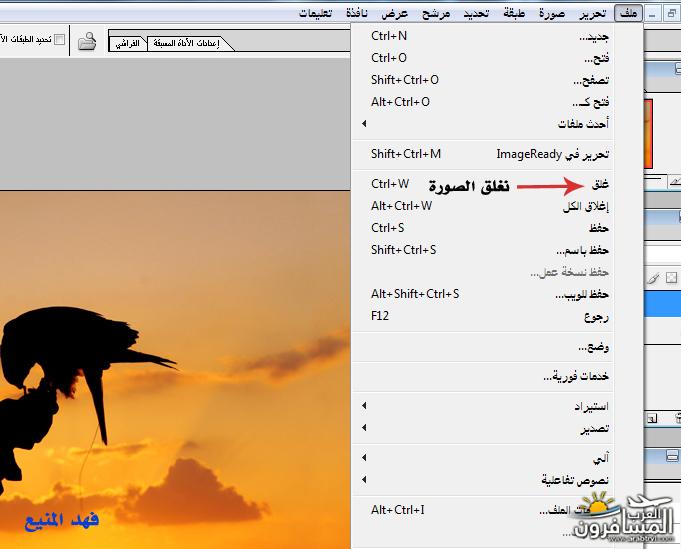Choose غلق to close the image

tap(483, 185)
